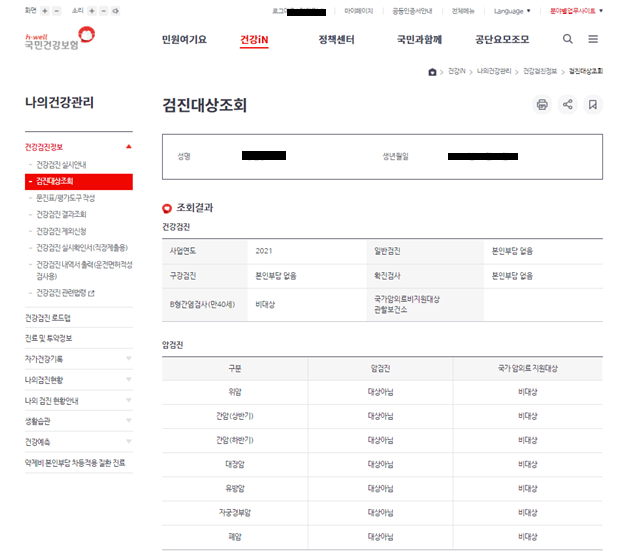The width and height of the screenshot is (640, 554).
Task: Decrease 소리 volume with minus button
Action: (104, 11)
